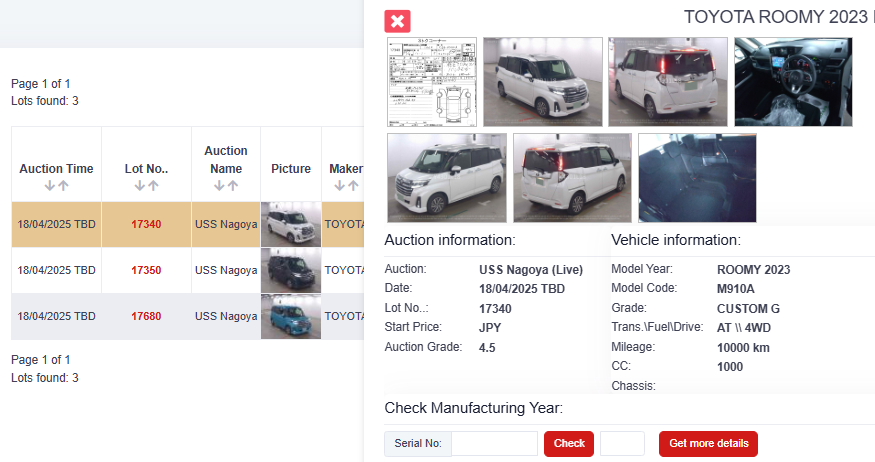Select USS Nagoya cell in lot 17350 row
The height and width of the screenshot is (462, 875).
(226, 271)
